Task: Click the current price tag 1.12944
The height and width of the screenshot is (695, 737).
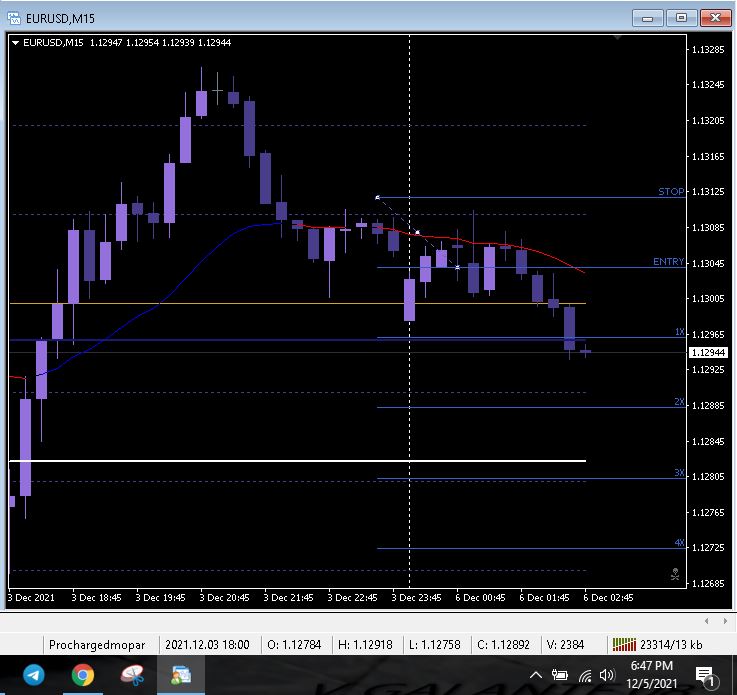Action: (708, 352)
